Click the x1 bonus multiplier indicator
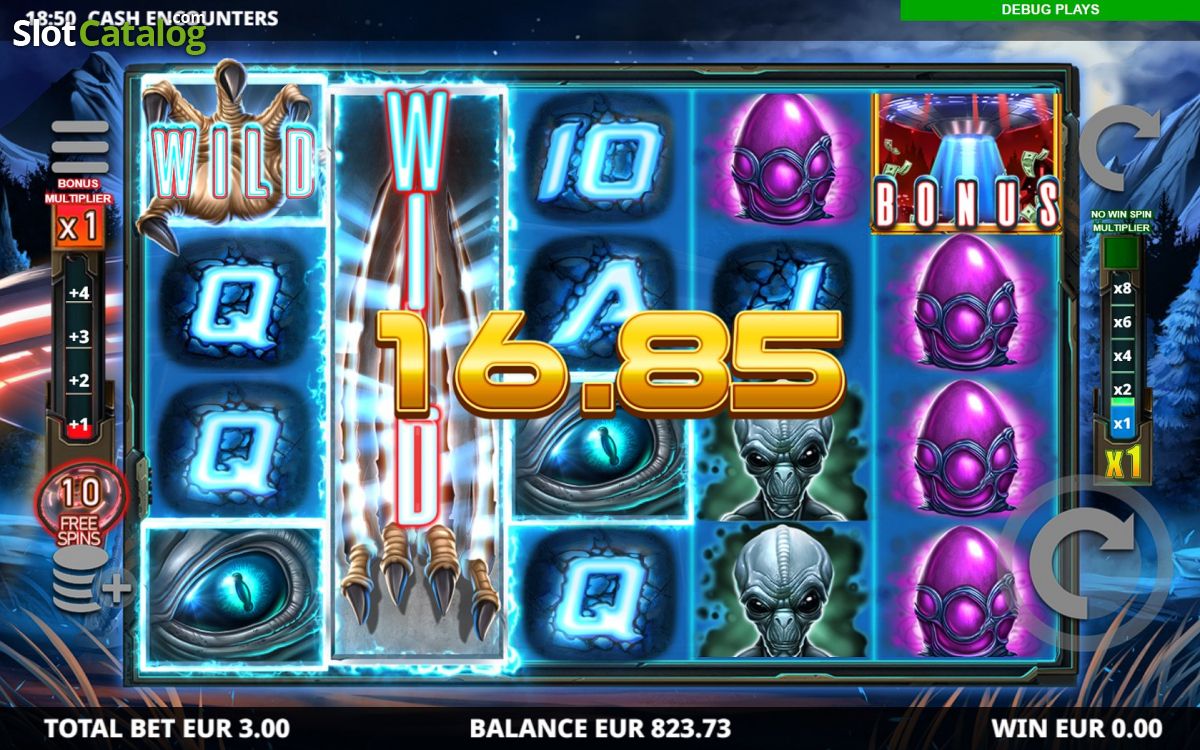Screen dimensions: 1200x750 (78, 227)
